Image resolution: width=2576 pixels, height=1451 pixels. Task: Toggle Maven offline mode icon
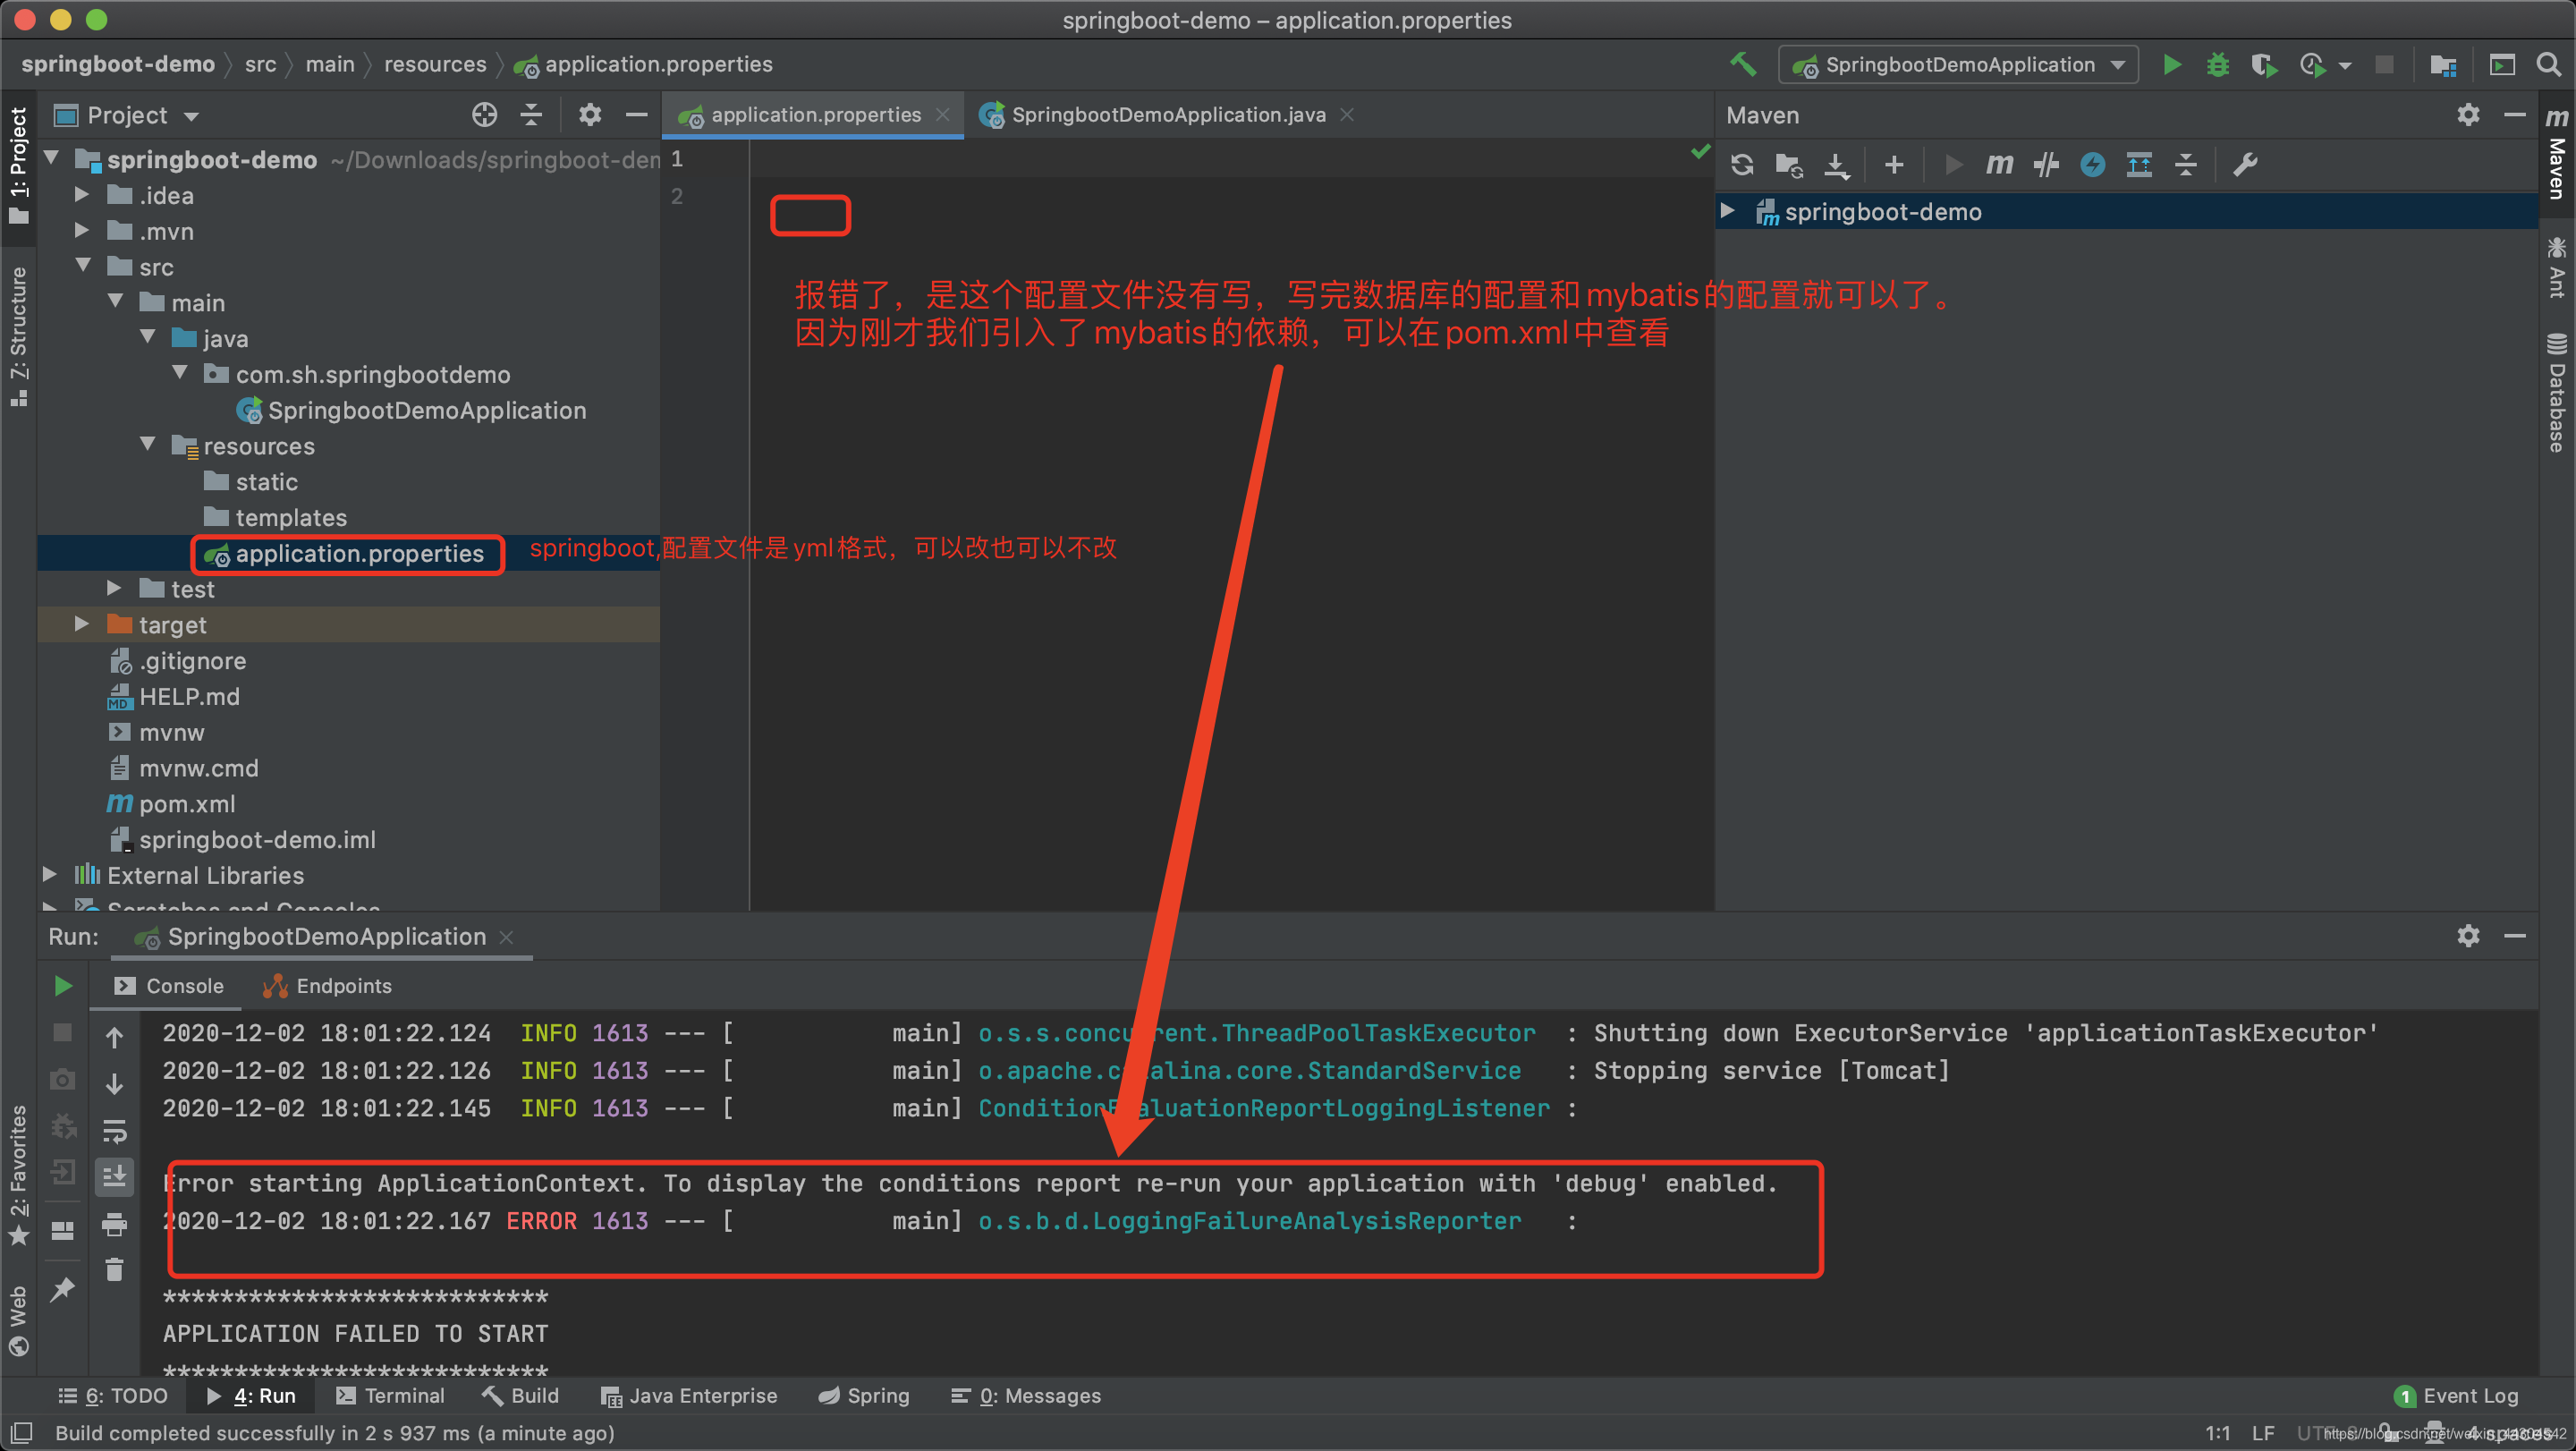(x=2046, y=165)
